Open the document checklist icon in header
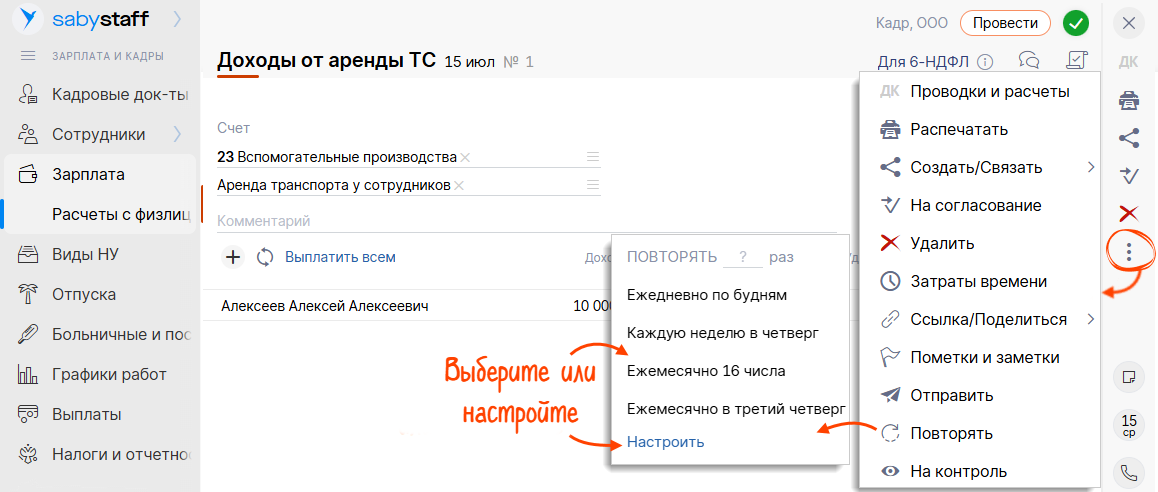Screen dimensions: 1158x492 [x=1078, y=61]
